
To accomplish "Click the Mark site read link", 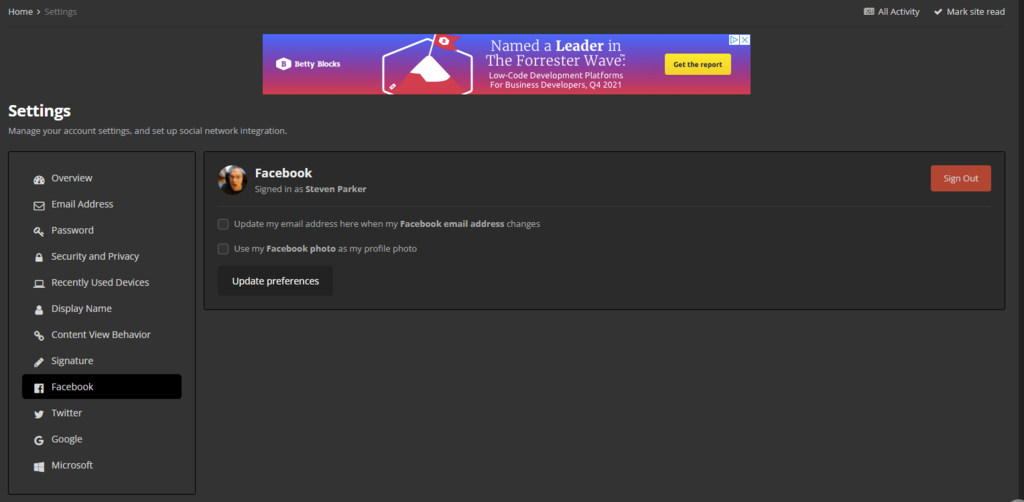I will 969,12.
